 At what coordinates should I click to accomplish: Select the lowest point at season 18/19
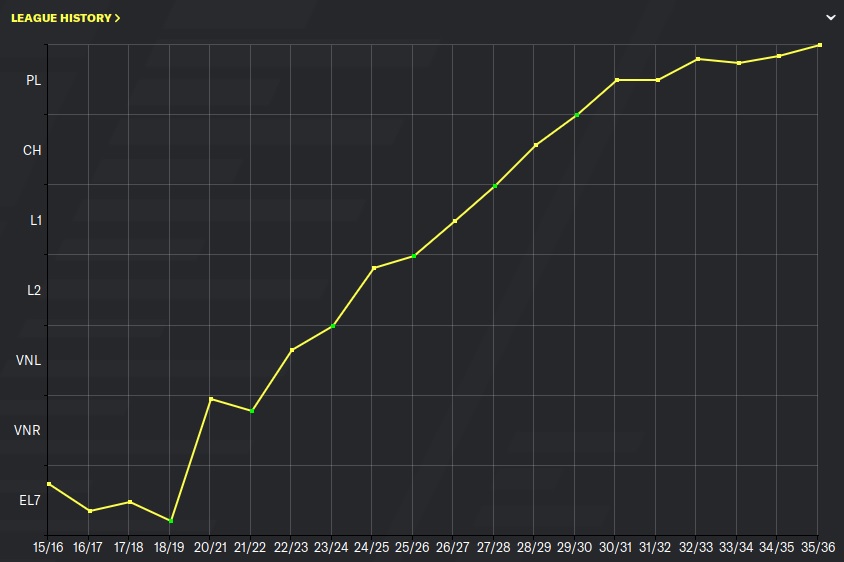(171, 521)
